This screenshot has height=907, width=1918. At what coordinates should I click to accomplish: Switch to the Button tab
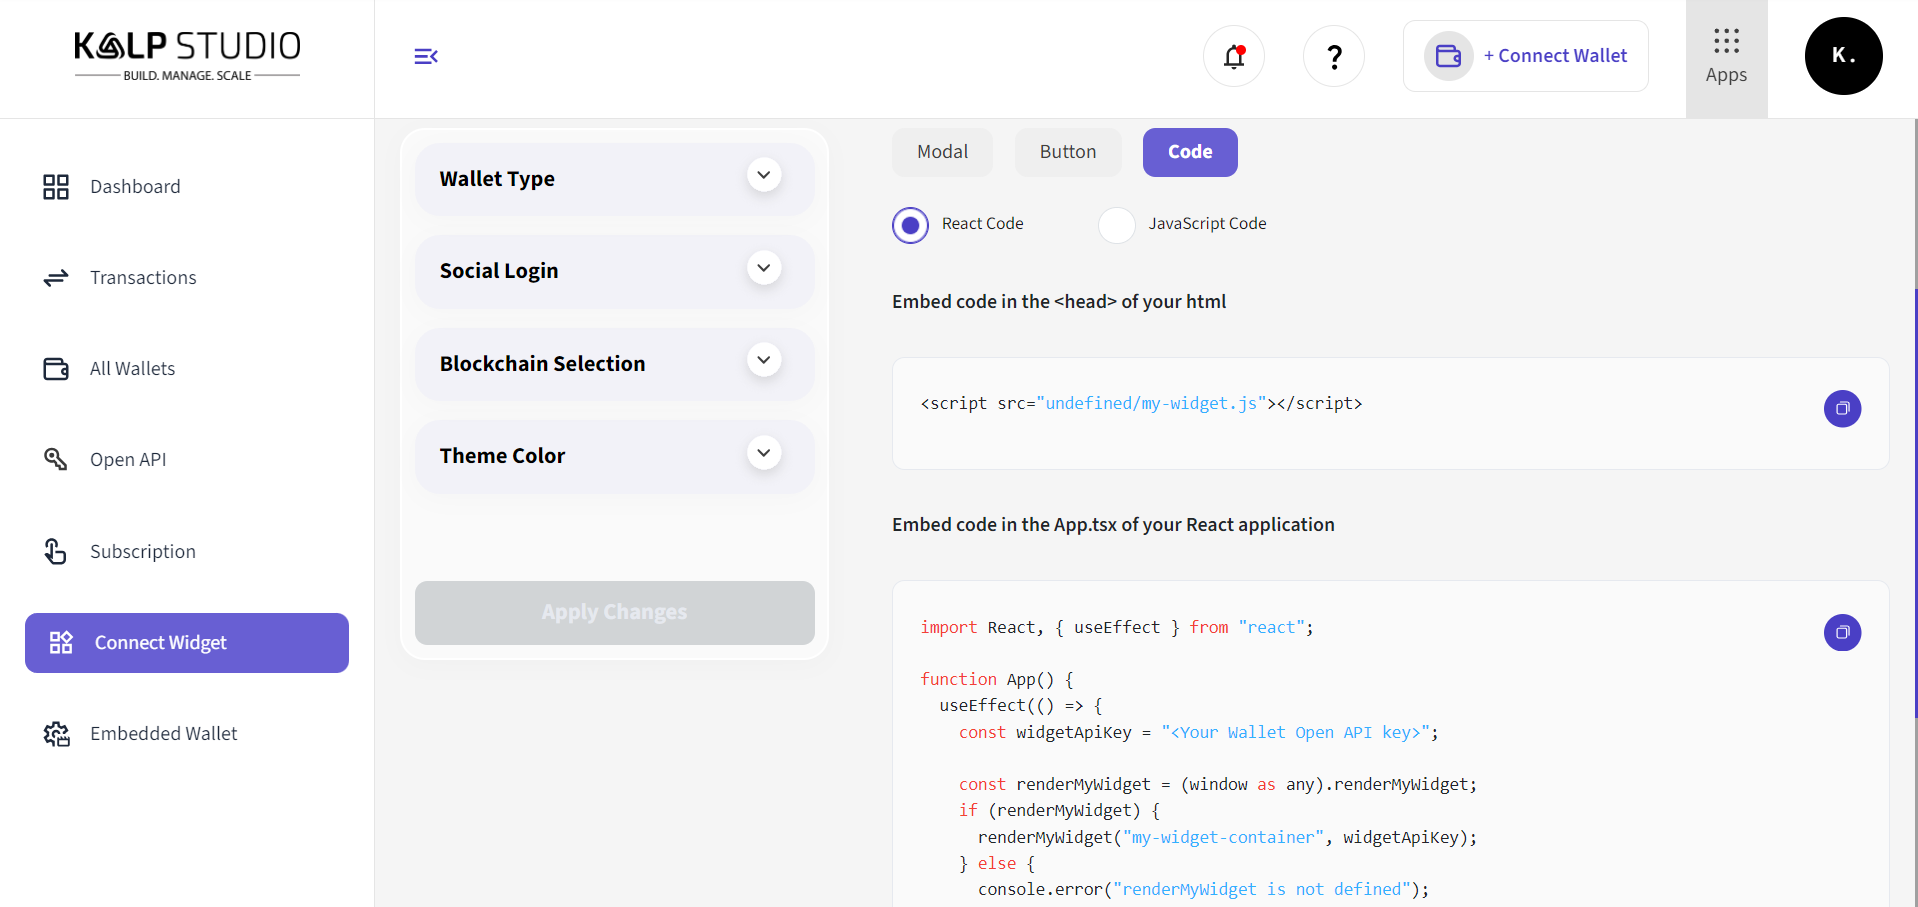1067,152
